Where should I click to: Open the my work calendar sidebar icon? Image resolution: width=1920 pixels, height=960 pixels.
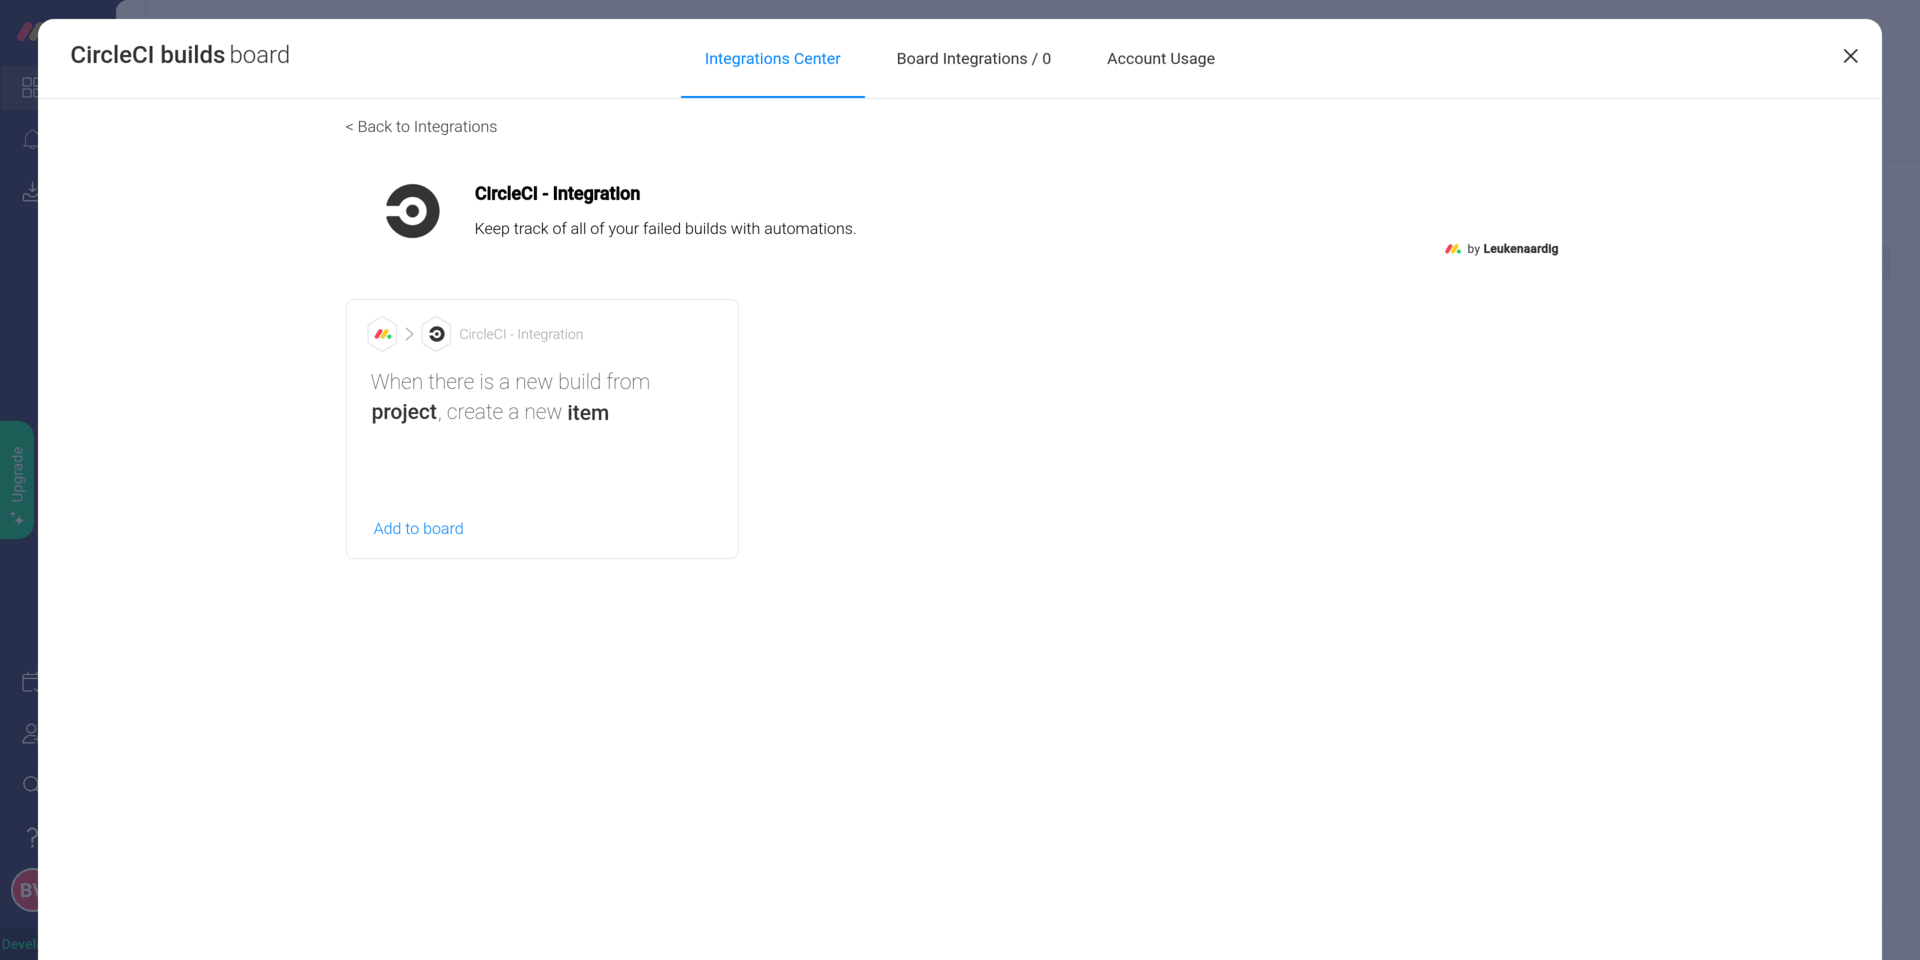[x=31, y=683]
